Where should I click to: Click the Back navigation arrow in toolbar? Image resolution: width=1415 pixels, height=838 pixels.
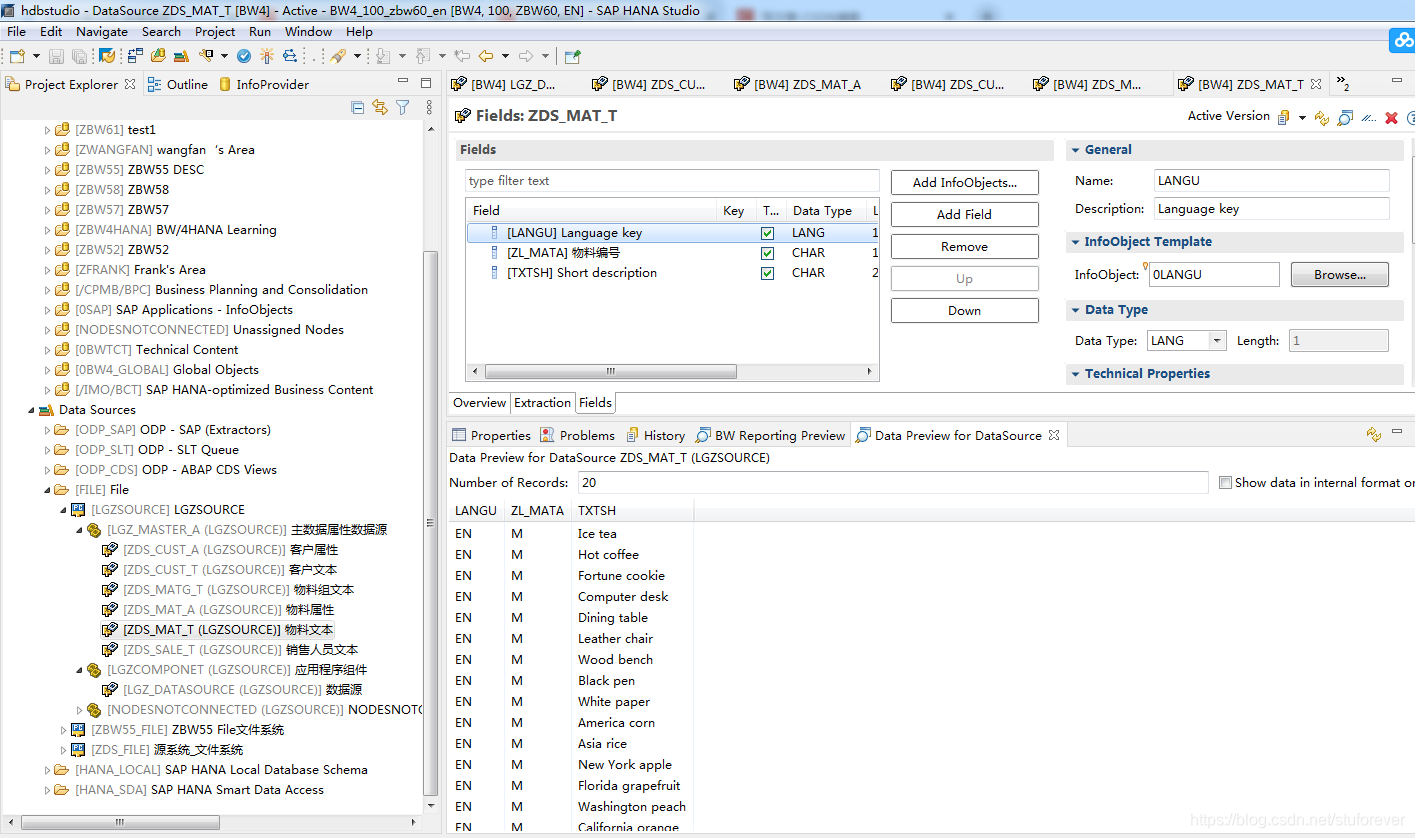(x=485, y=56)
